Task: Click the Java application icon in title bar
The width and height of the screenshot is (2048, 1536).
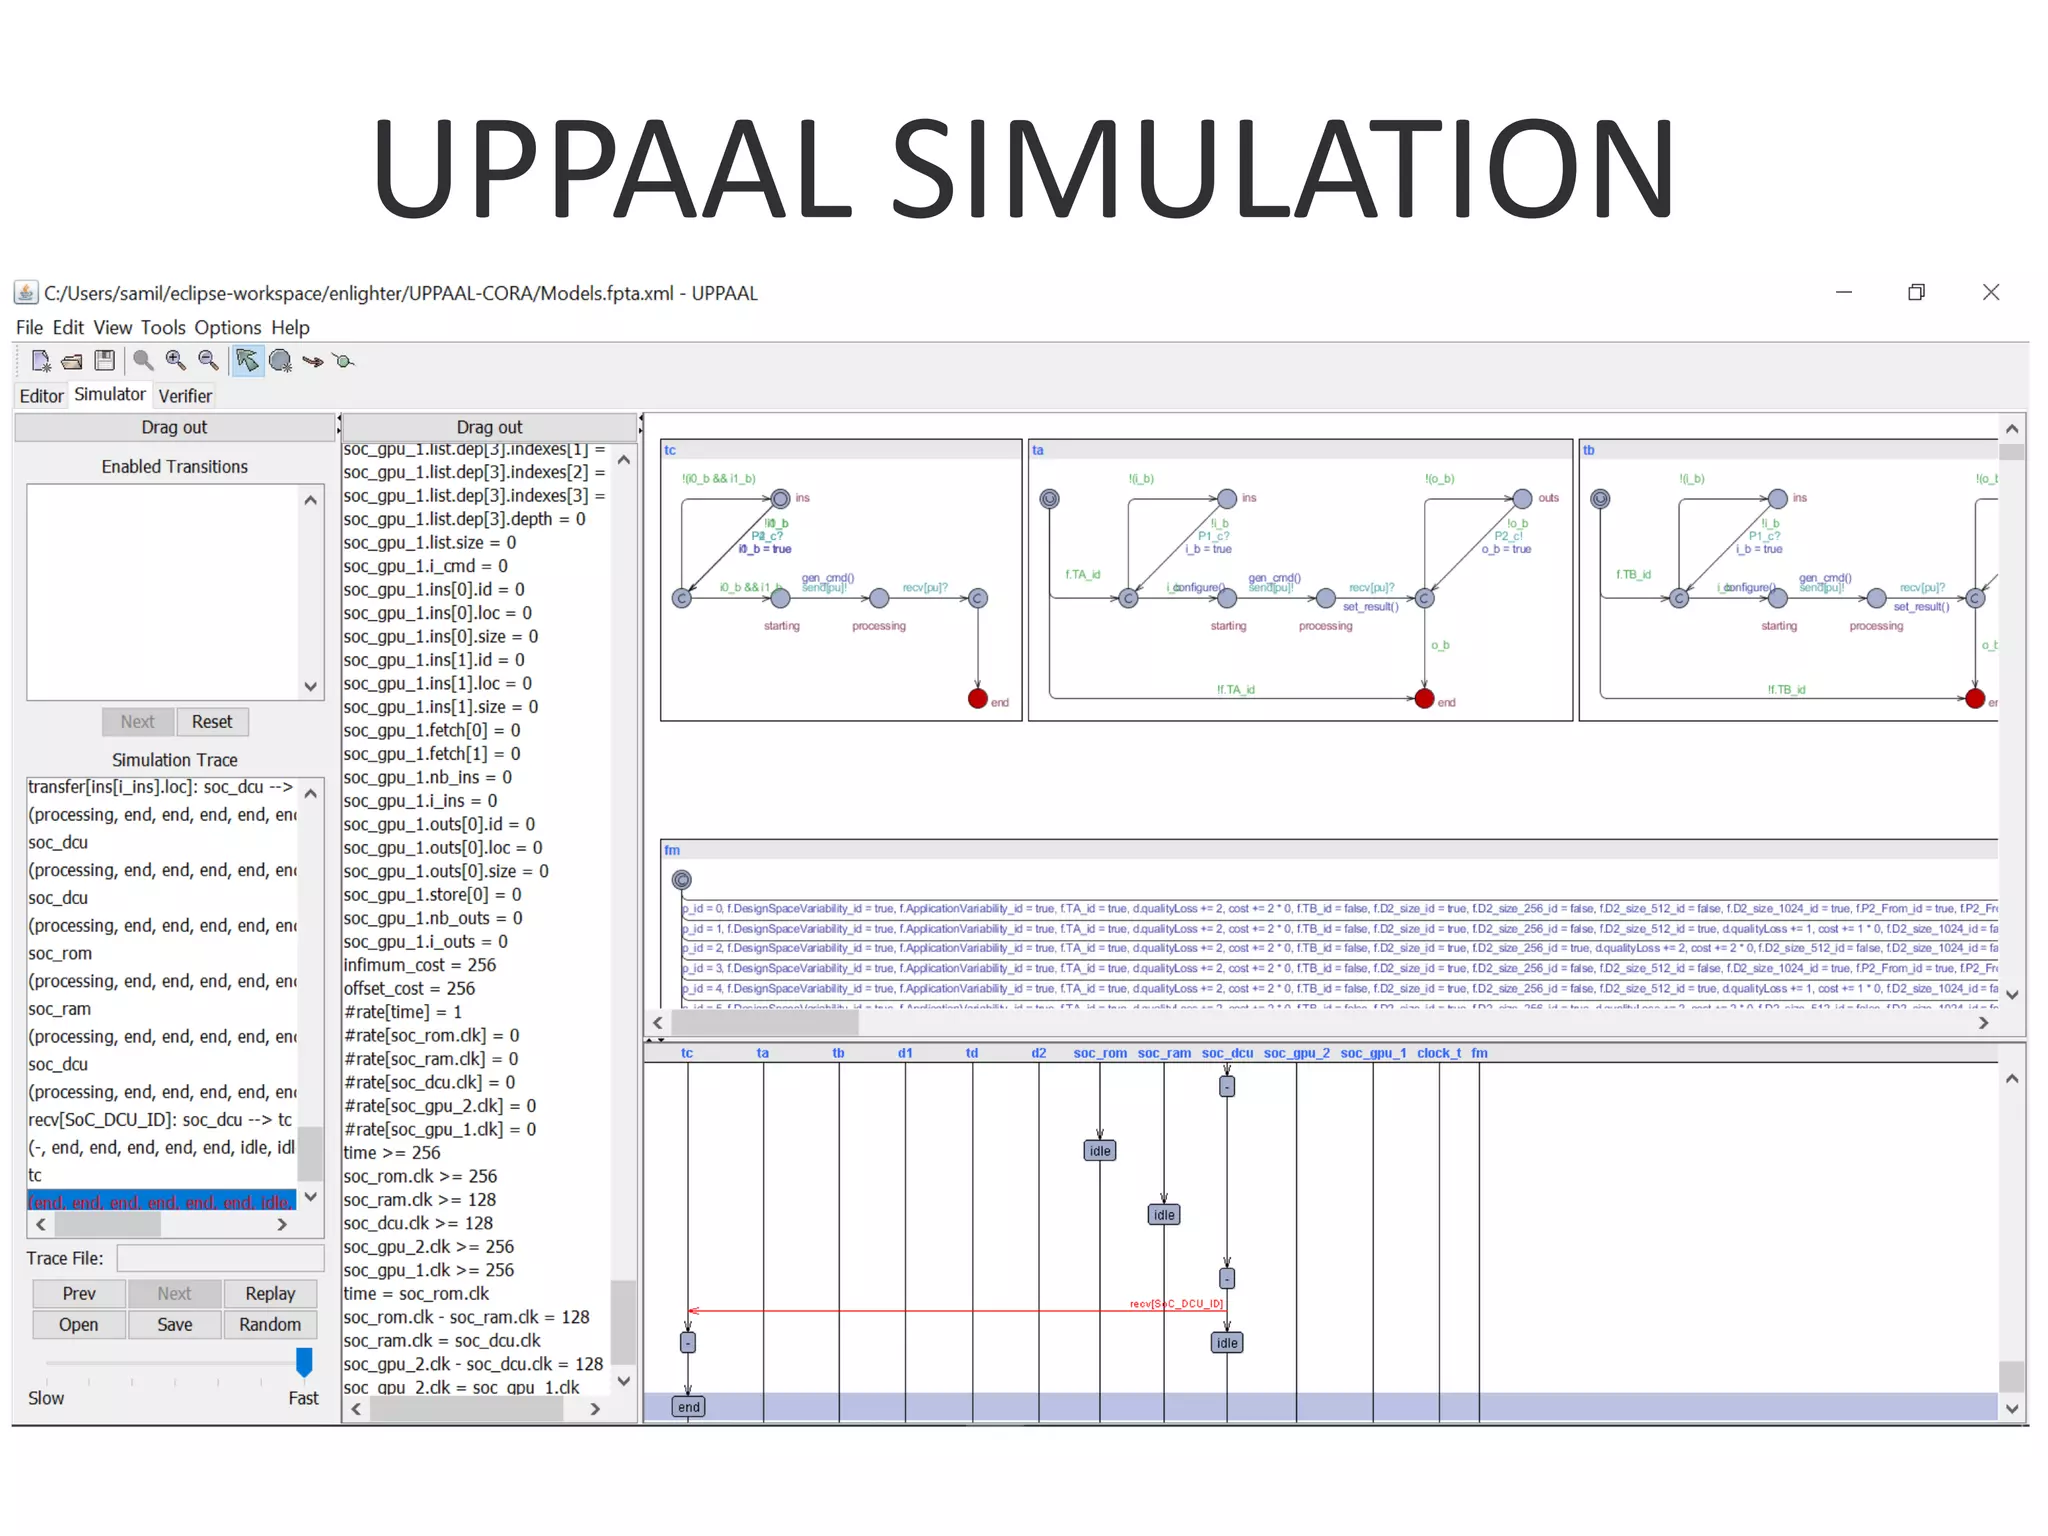Action: (x=26, y=293)
